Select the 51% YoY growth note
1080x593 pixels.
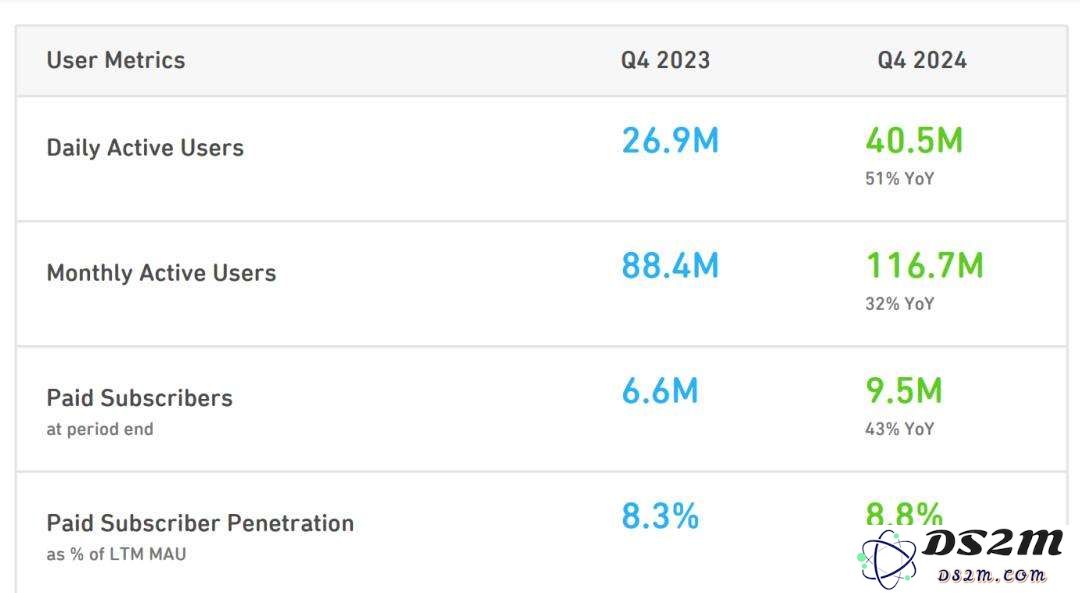pyautogui.click(x=900, y=179)
